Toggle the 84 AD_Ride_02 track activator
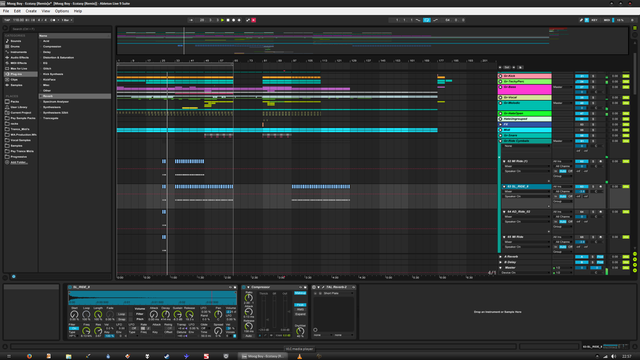Screen dimensions: 640x360 point(582,212)
